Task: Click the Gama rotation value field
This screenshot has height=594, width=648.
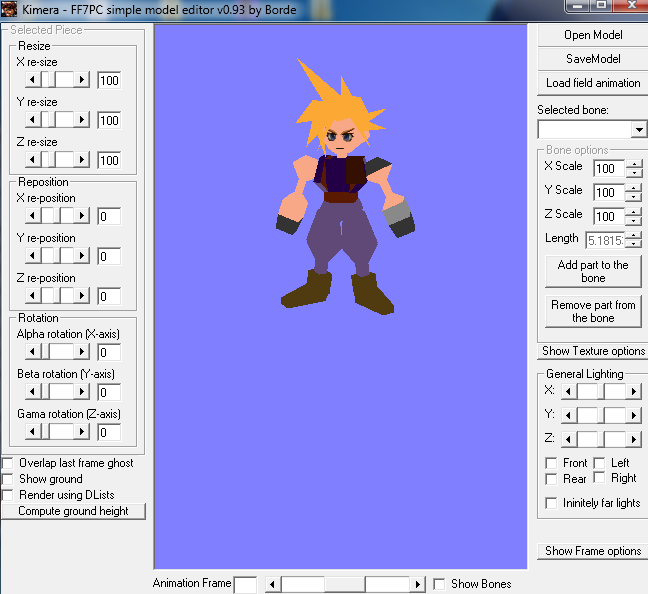Action: click(x=110, y=432)
